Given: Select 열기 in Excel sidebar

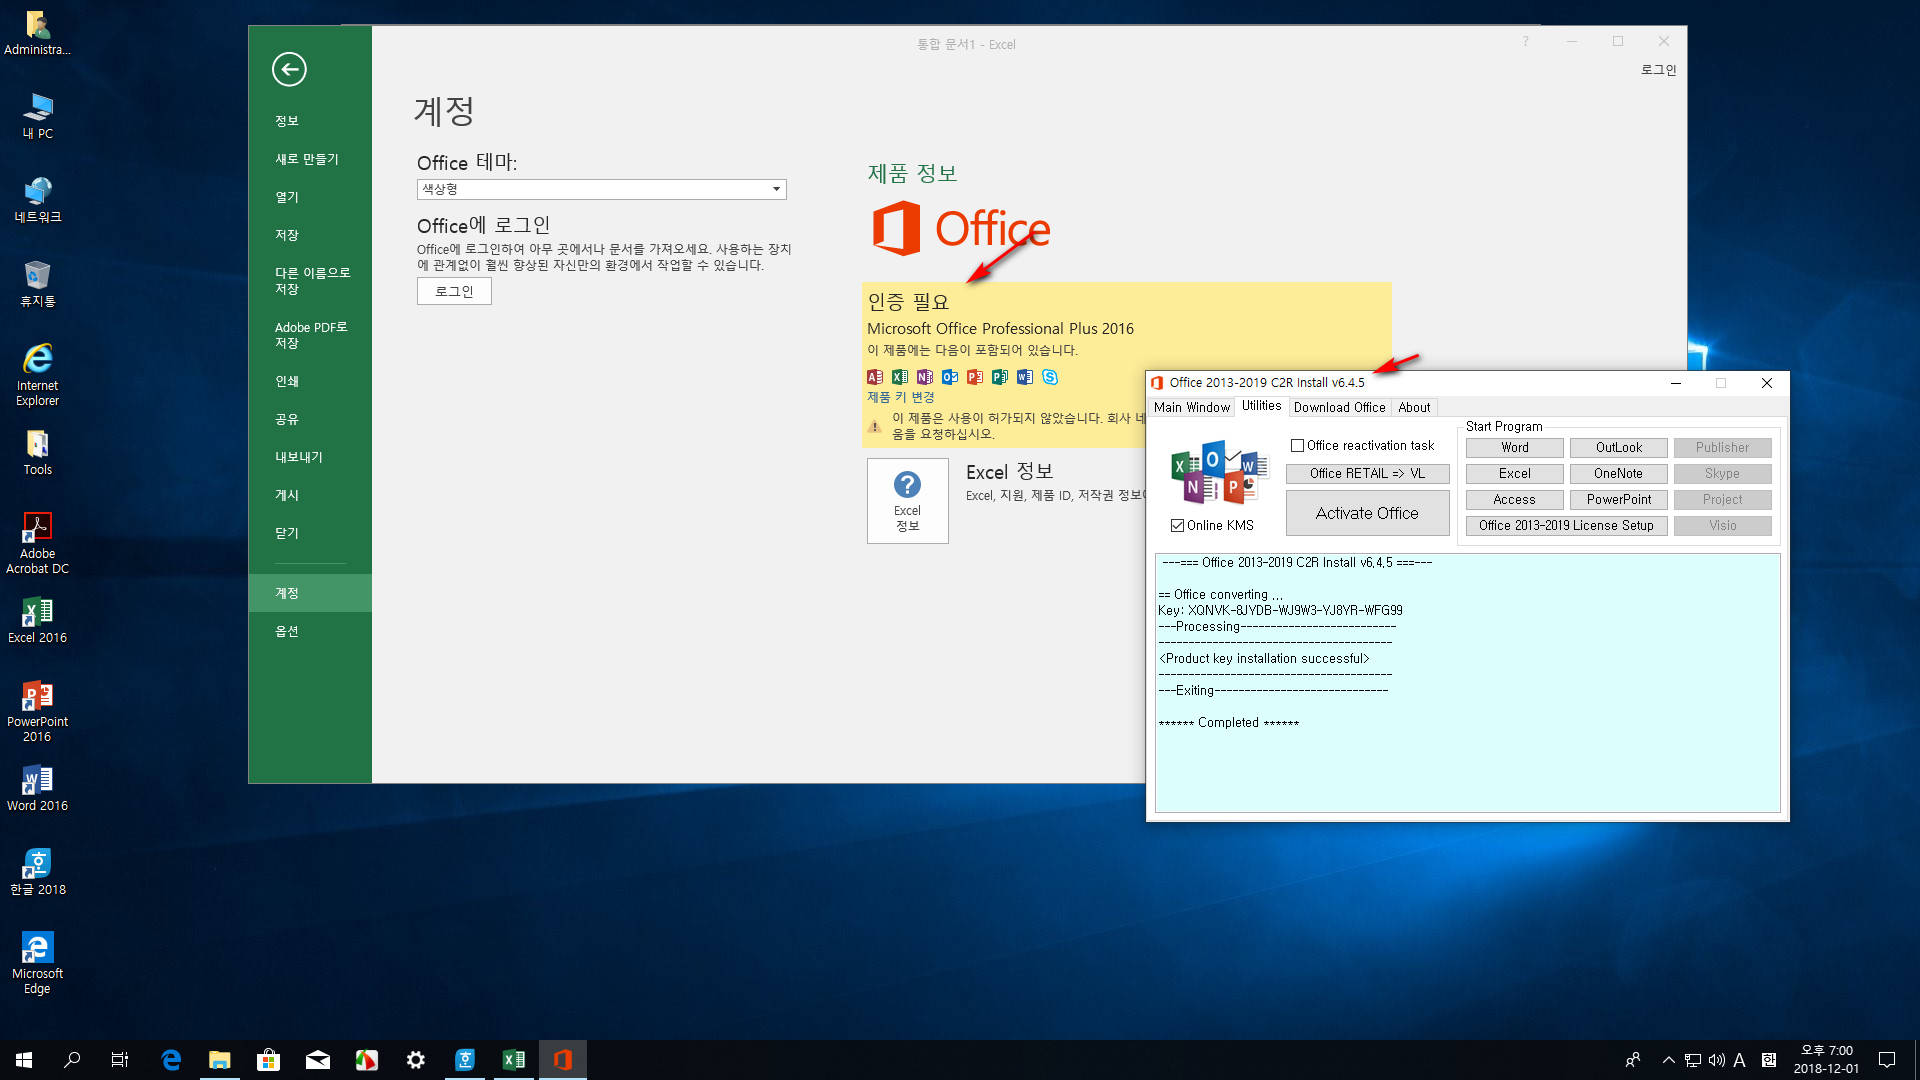Looking at the screenshot, I should coord(310,197).
